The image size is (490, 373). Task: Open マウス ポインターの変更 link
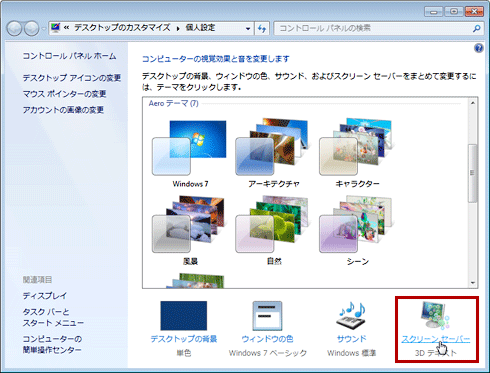click(64, 94)
